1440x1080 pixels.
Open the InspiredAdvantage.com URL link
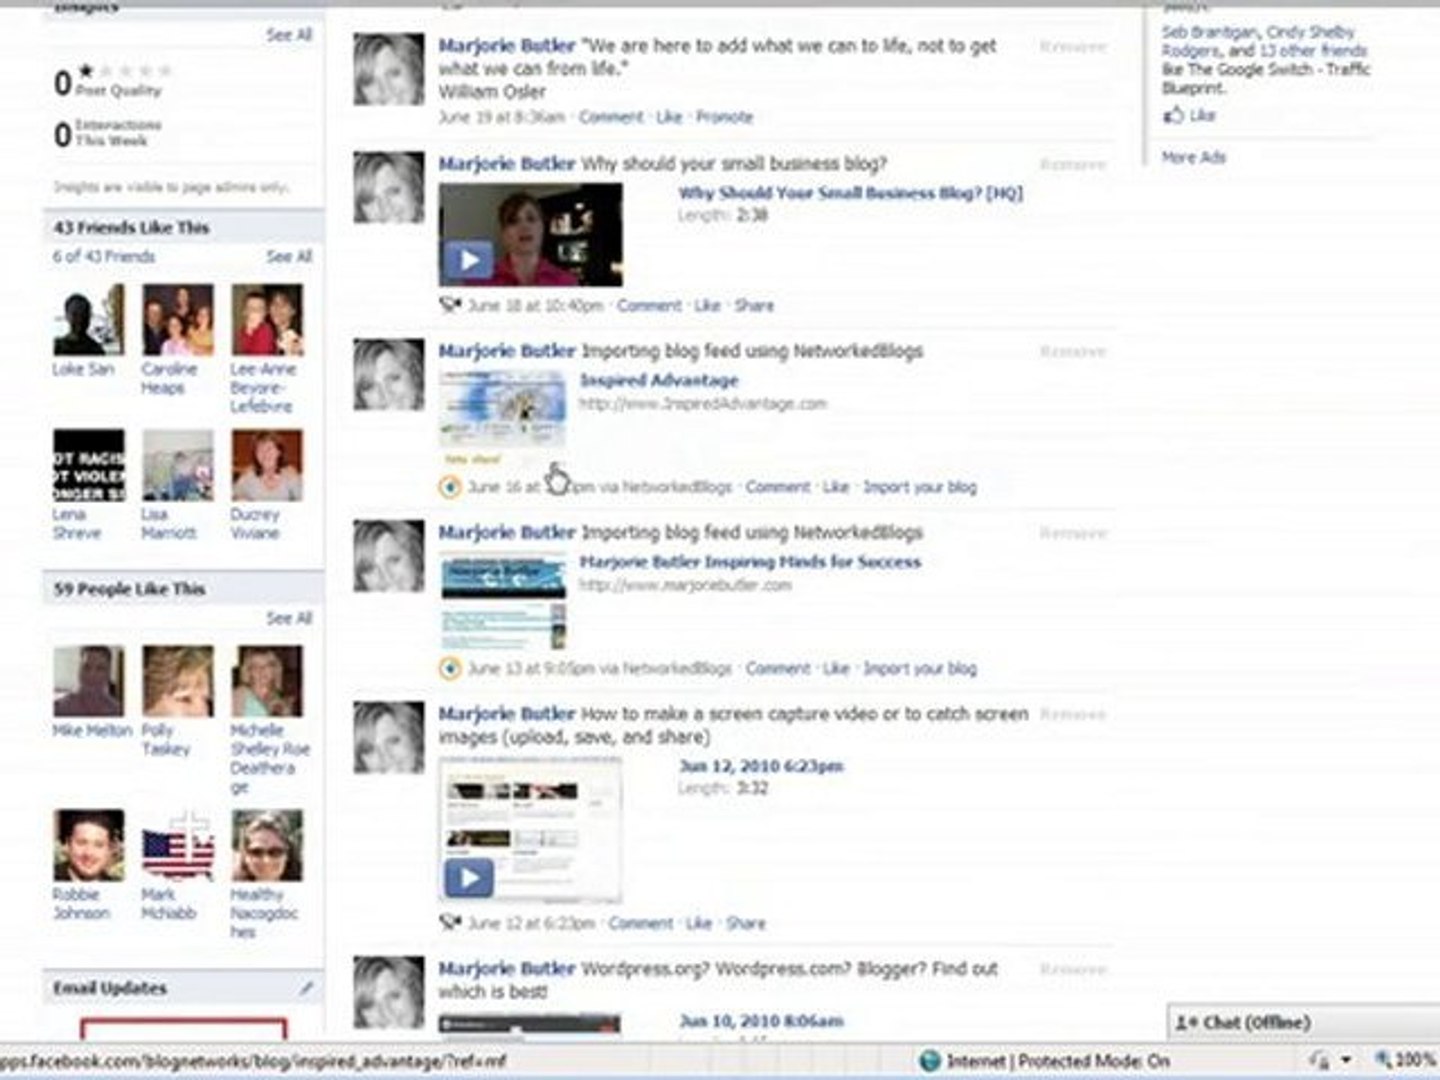point(703,404)
